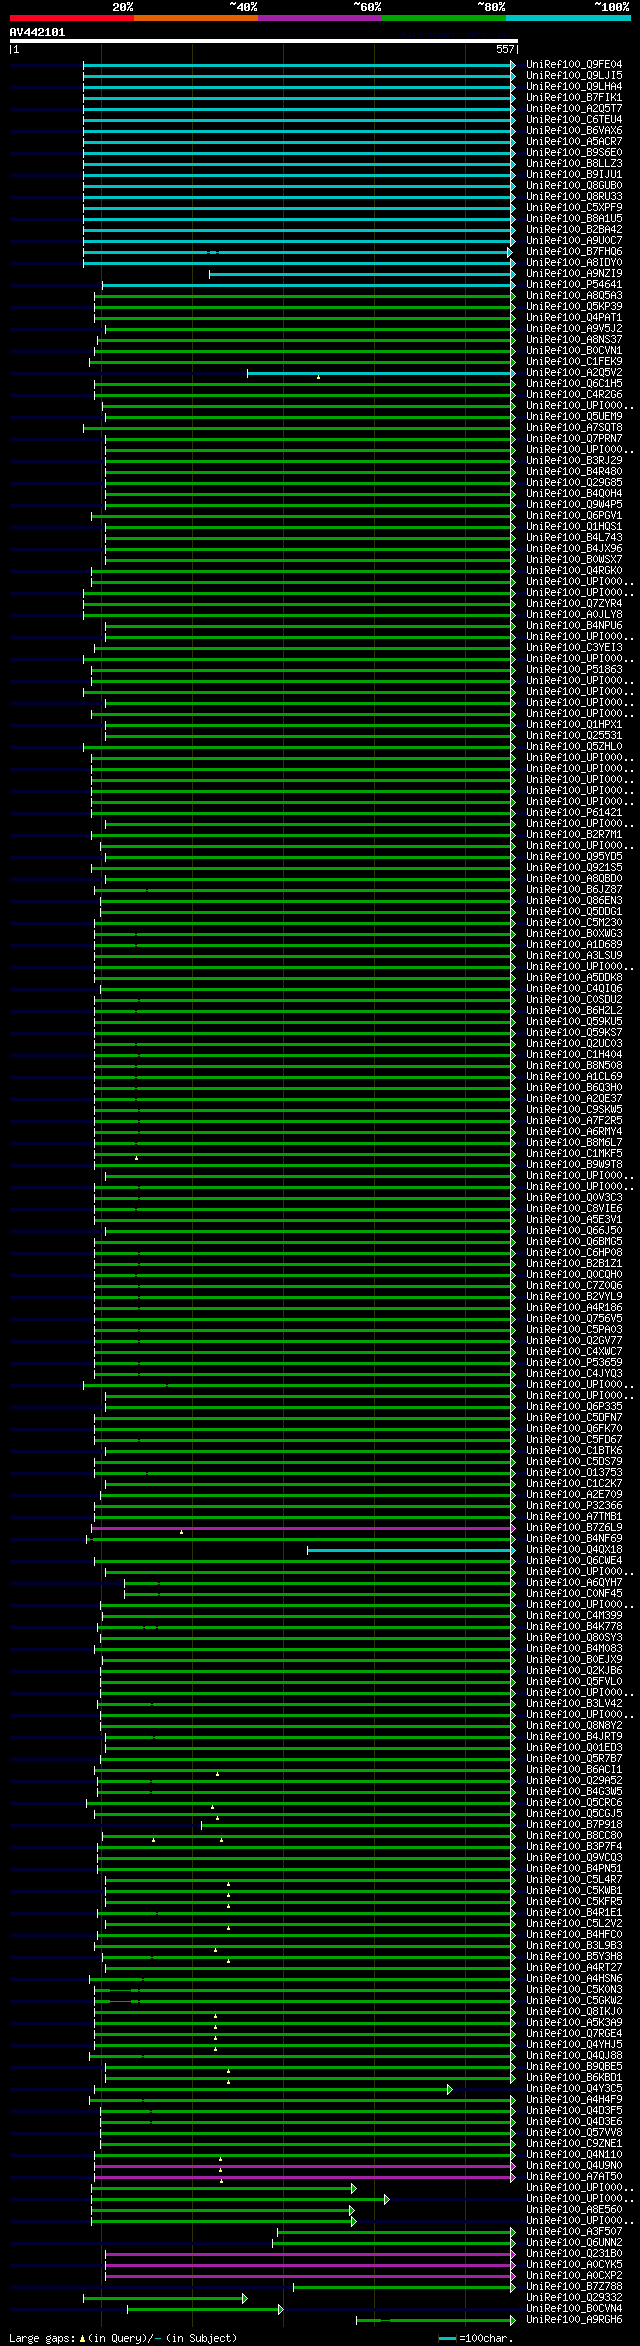Open hit UniRef100_Q9LJI5
Viewport: 640px width, 2346px height.
574,76
